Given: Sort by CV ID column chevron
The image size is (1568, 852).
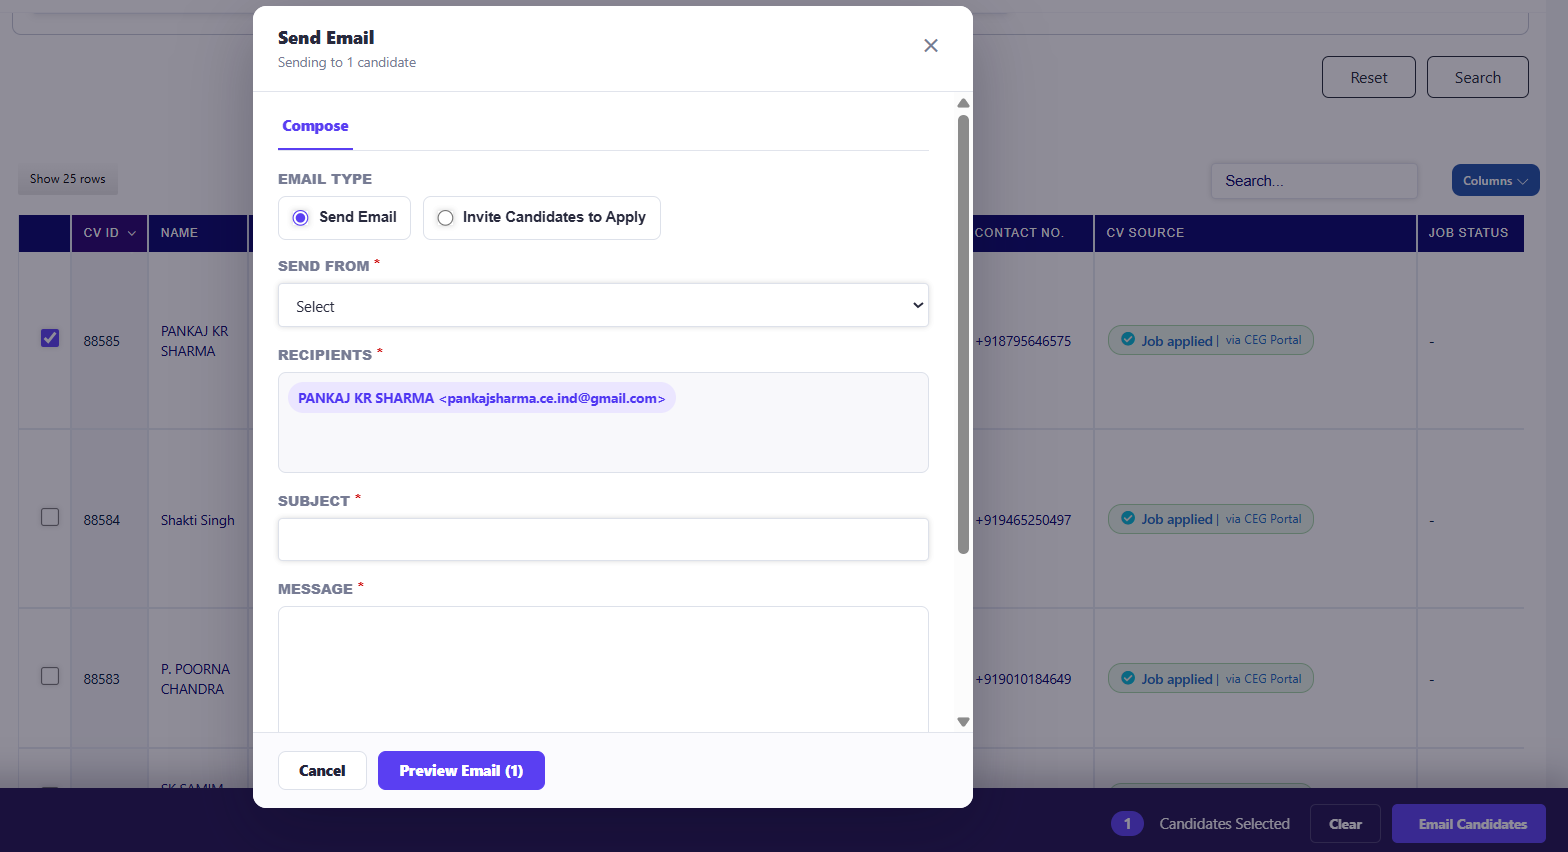Looking at the screenshot, I should tap(132, 233).
